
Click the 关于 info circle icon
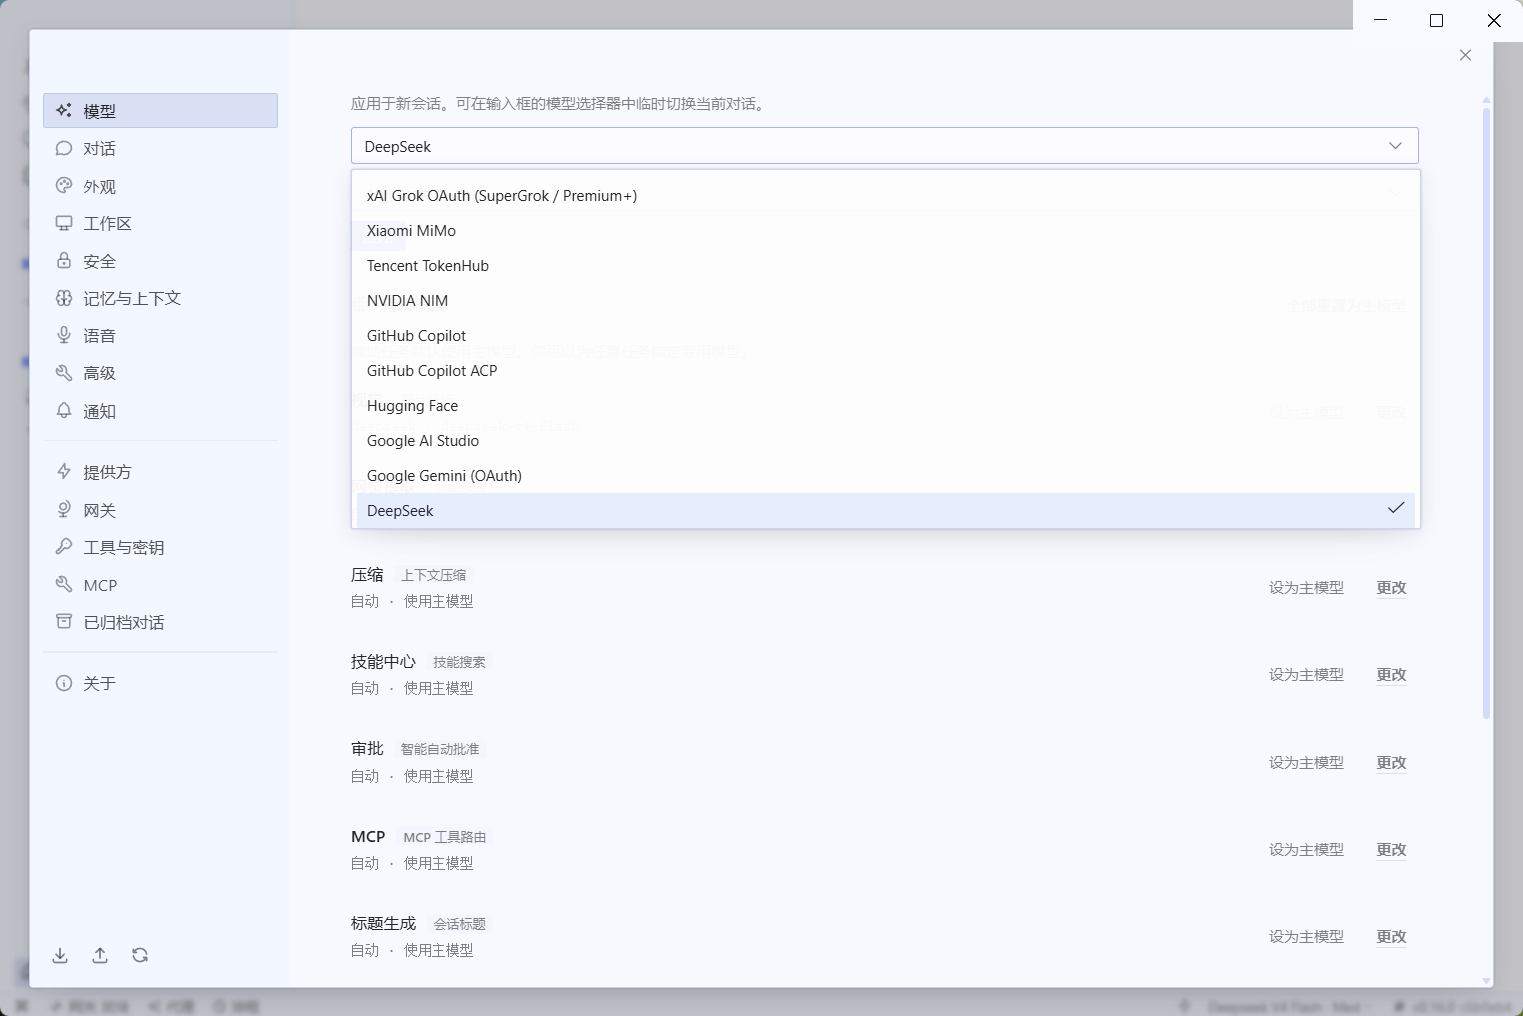pos(64,683)
